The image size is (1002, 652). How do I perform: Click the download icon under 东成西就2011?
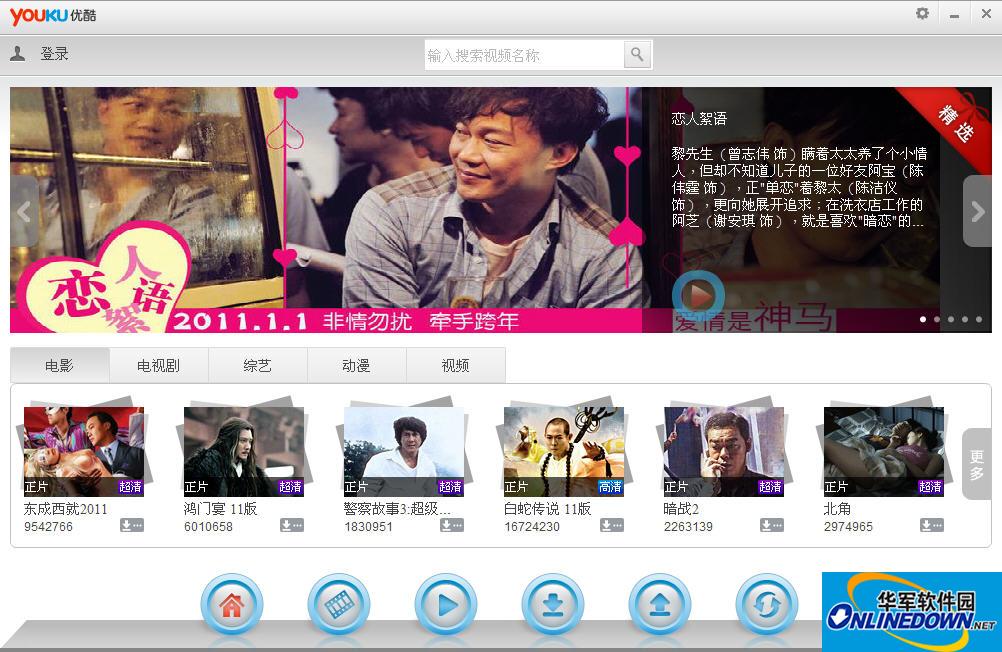click(131, 525)
